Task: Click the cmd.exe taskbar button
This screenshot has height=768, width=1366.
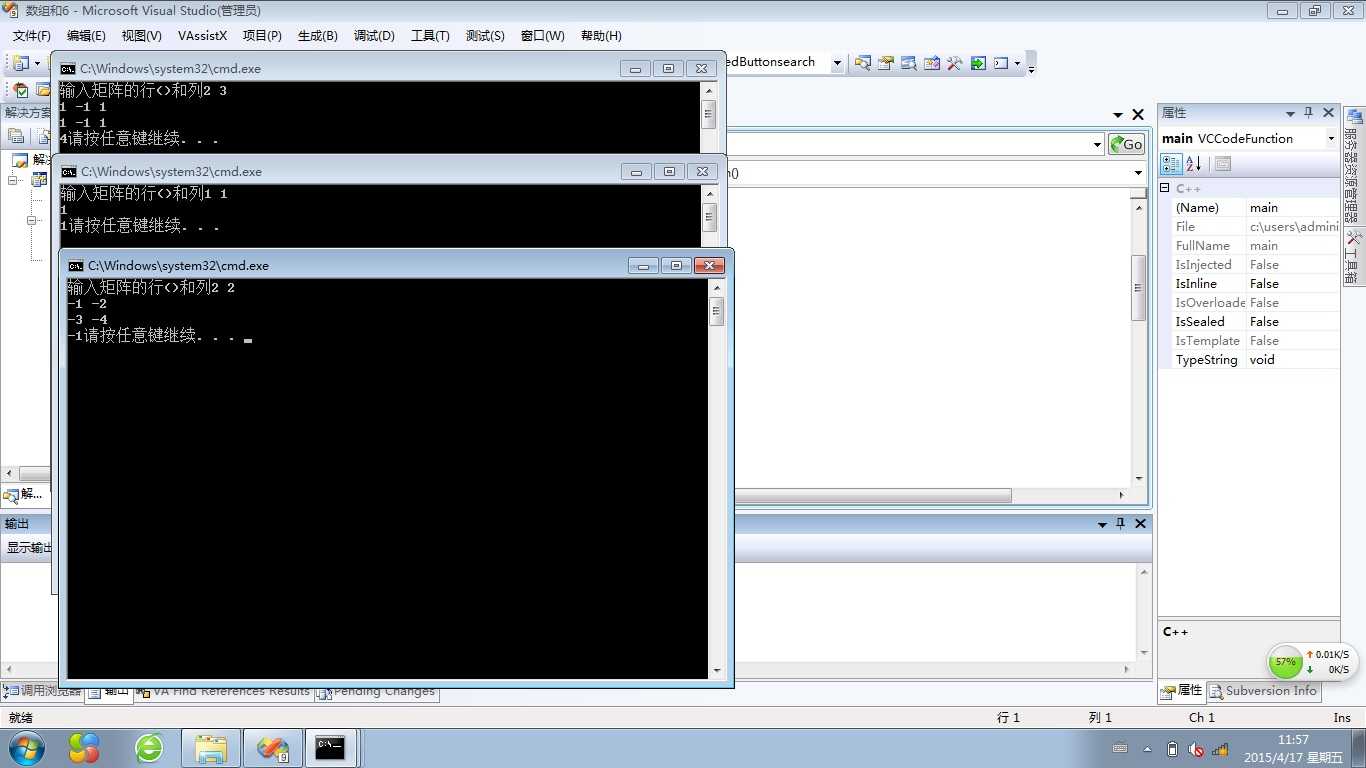Action: tap(331, 747)
